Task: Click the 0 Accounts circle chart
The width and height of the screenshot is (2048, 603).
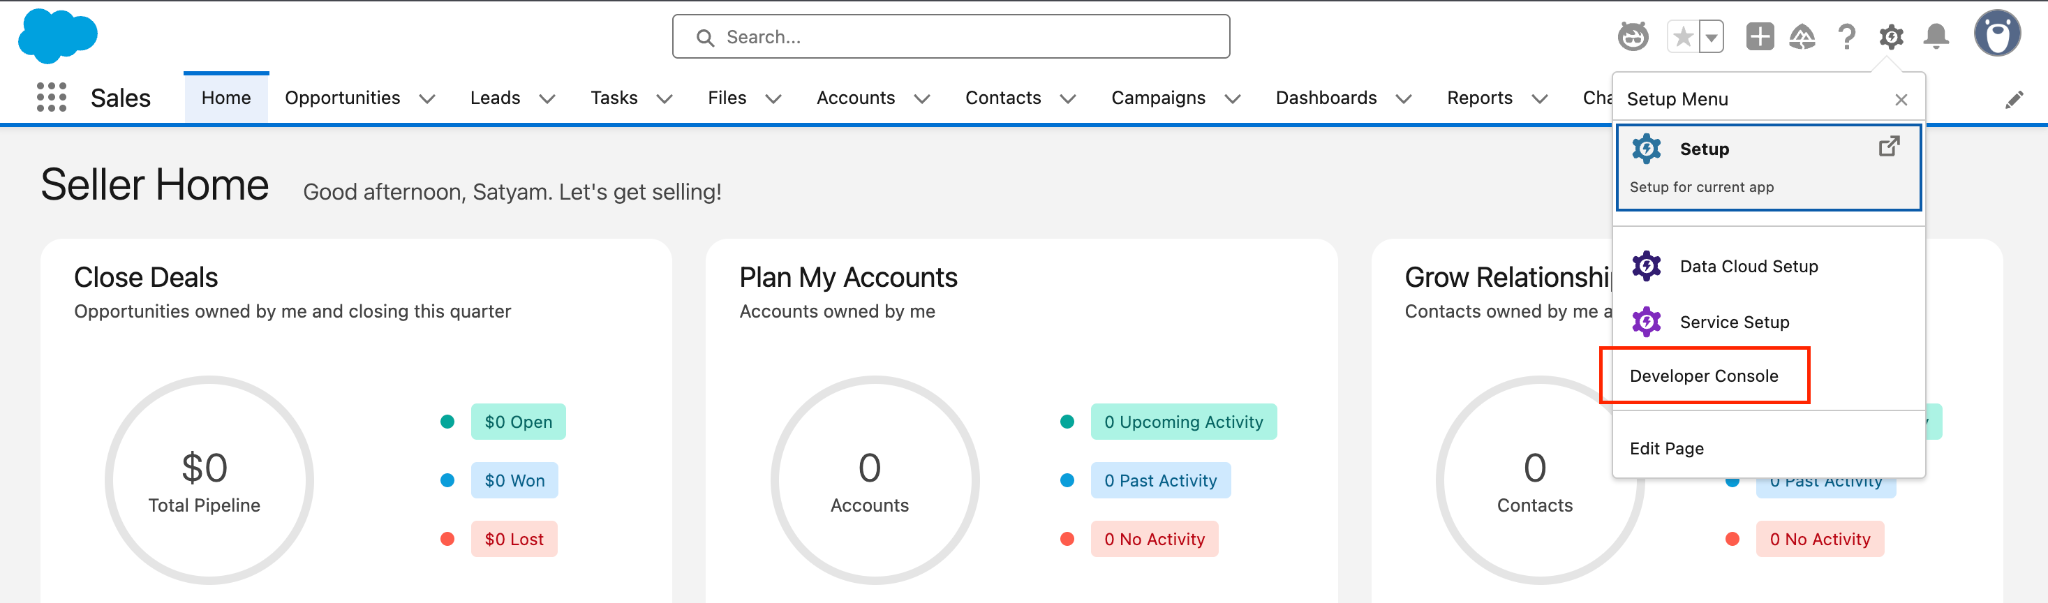Action: 874,481
